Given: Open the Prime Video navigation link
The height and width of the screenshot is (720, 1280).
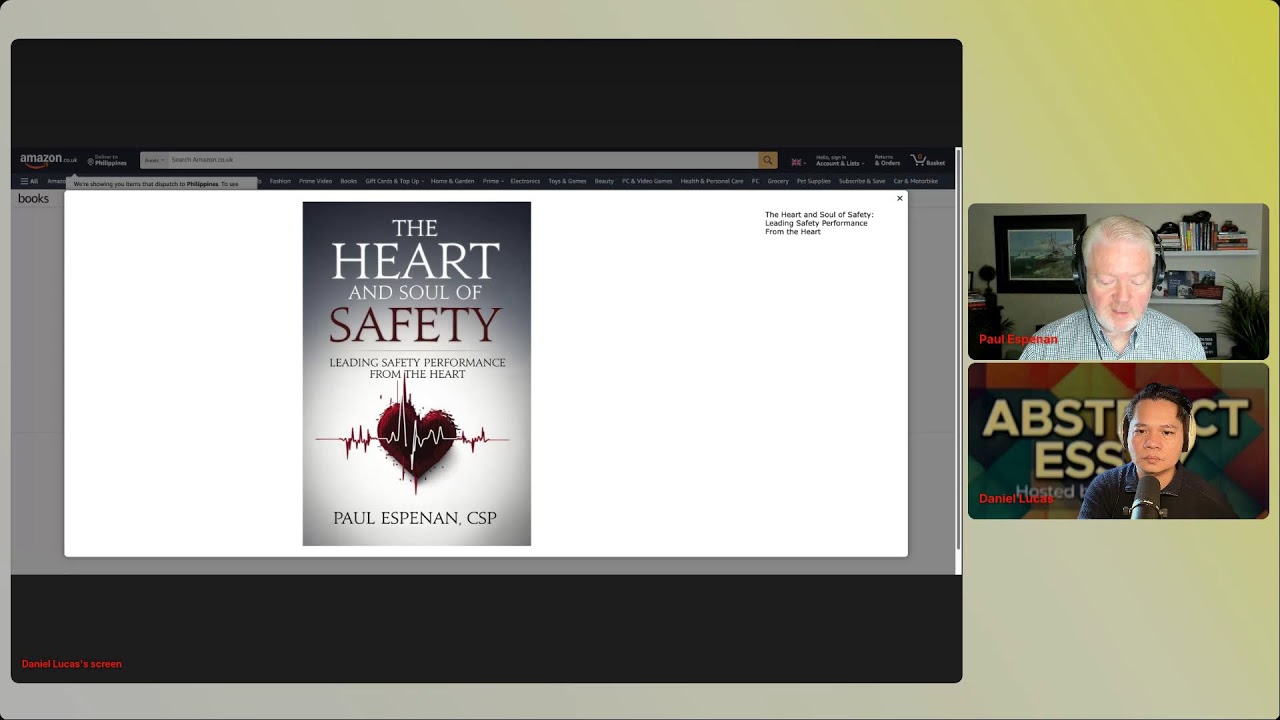Looking at the screenshot, I should [x=315, y=181].
